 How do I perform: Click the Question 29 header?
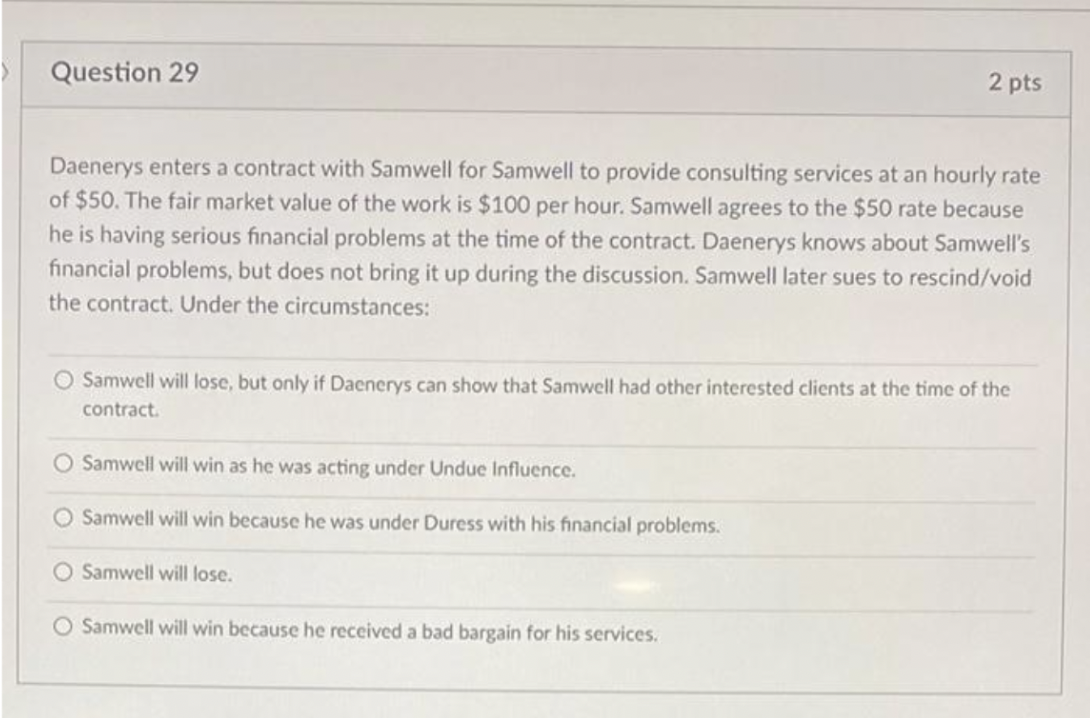coord(125,72)
